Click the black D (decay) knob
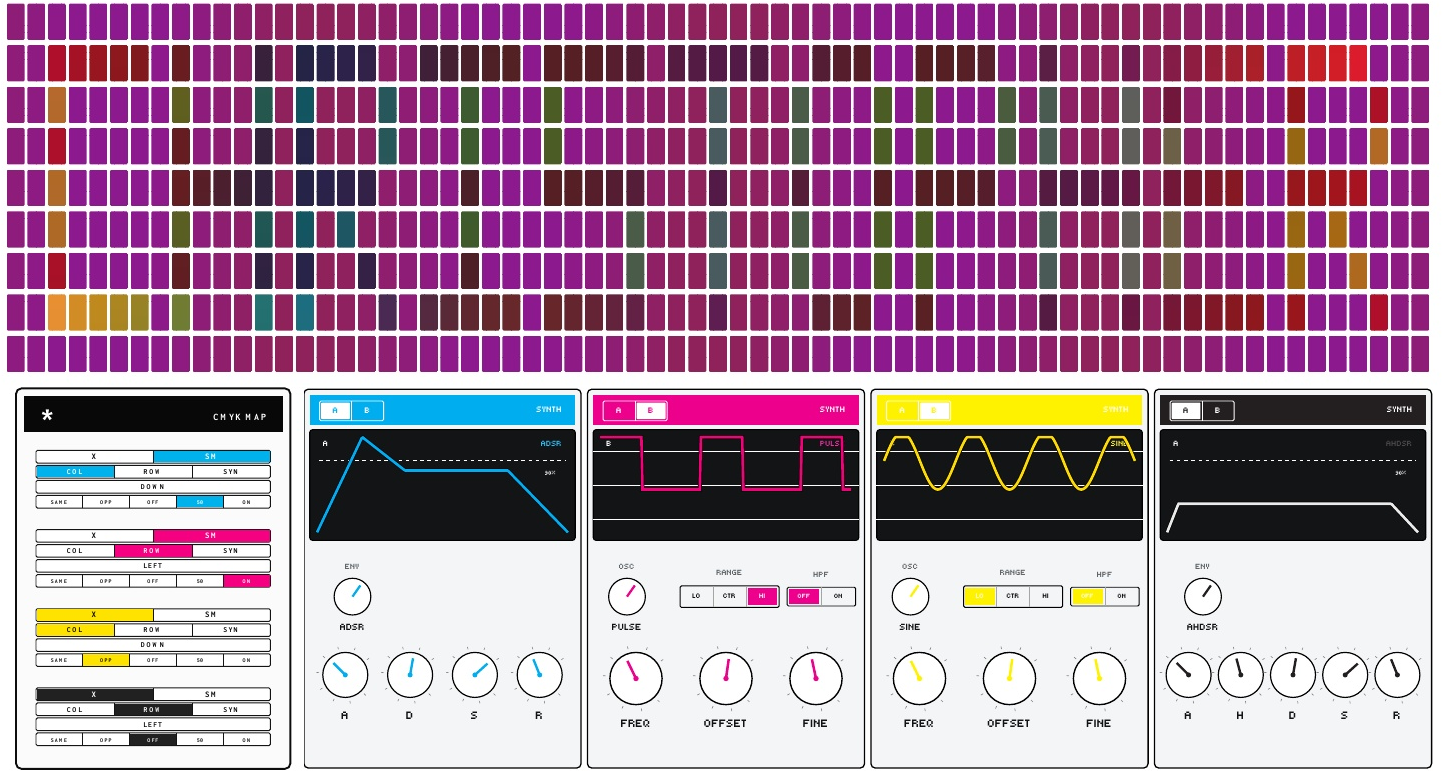 [1292, 675]
